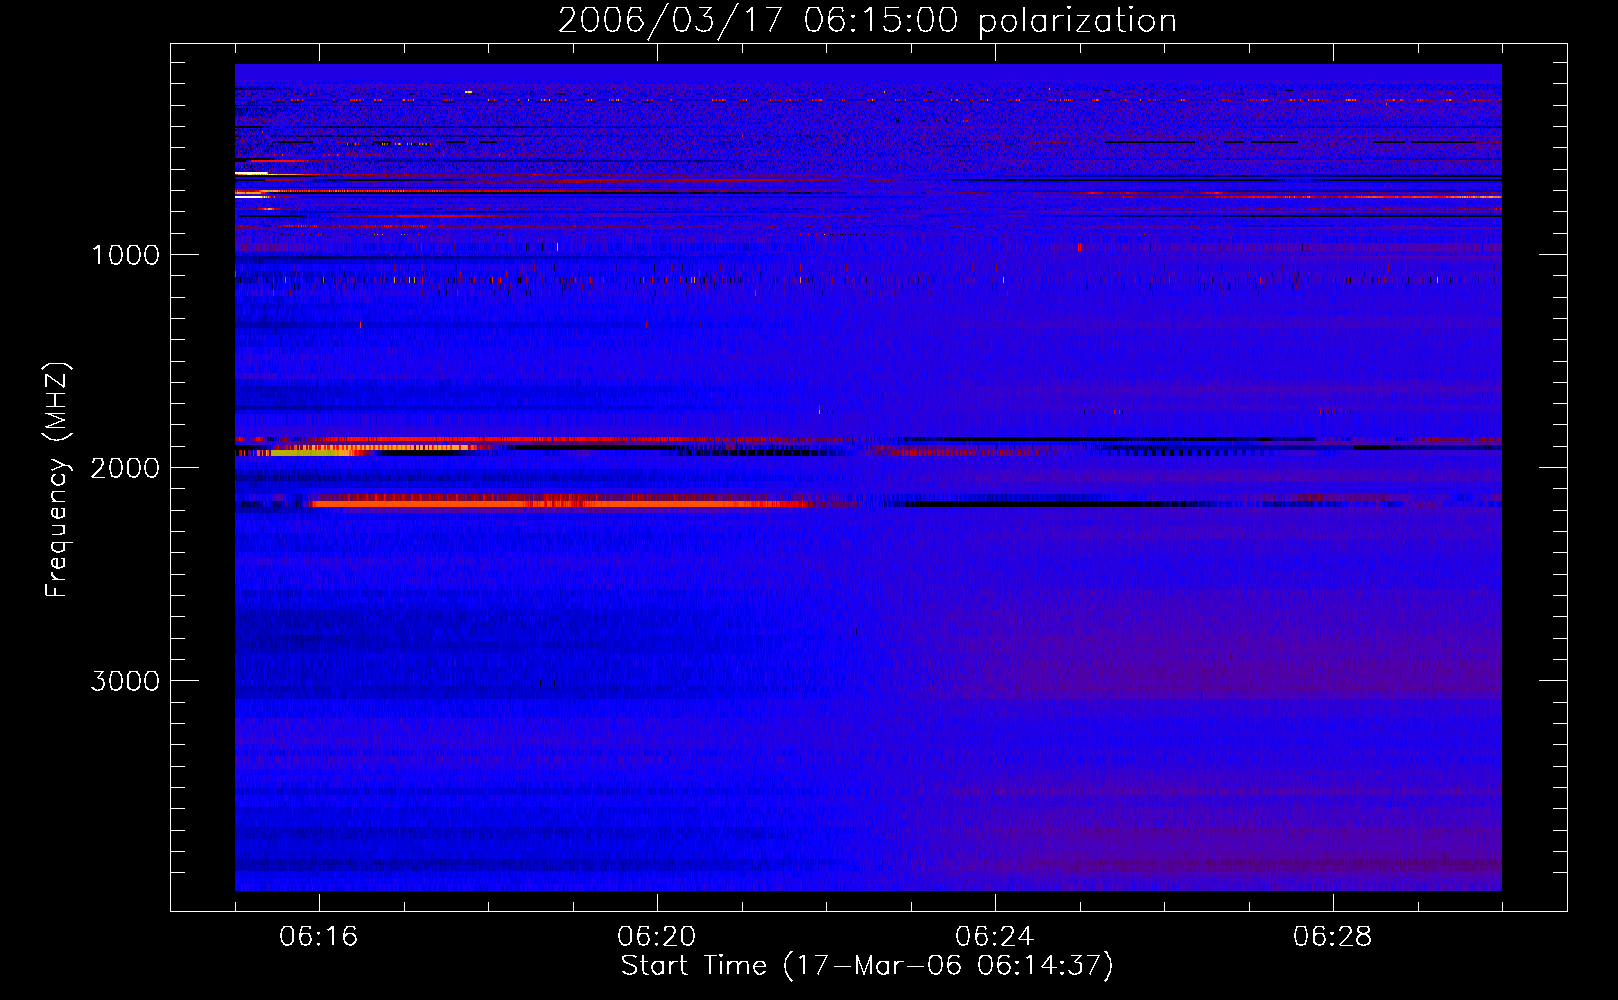Click the long orange emission band below 2000 MHz

click(x=560, y=504)
